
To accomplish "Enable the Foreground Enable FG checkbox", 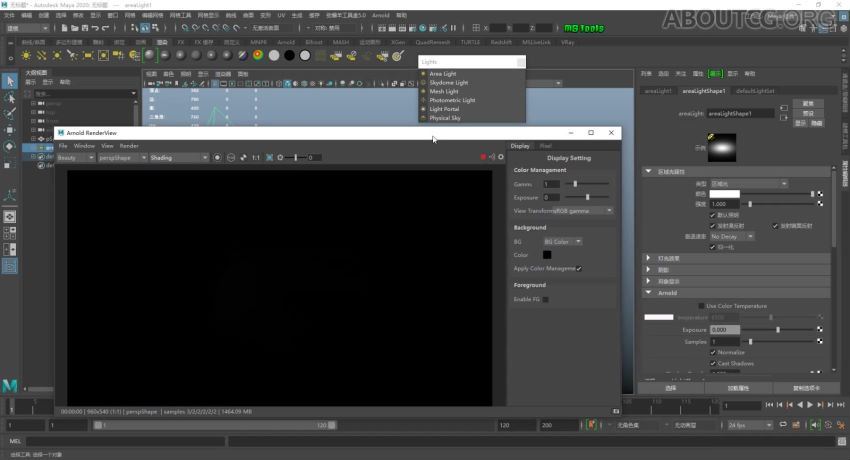I will (546, 300).
